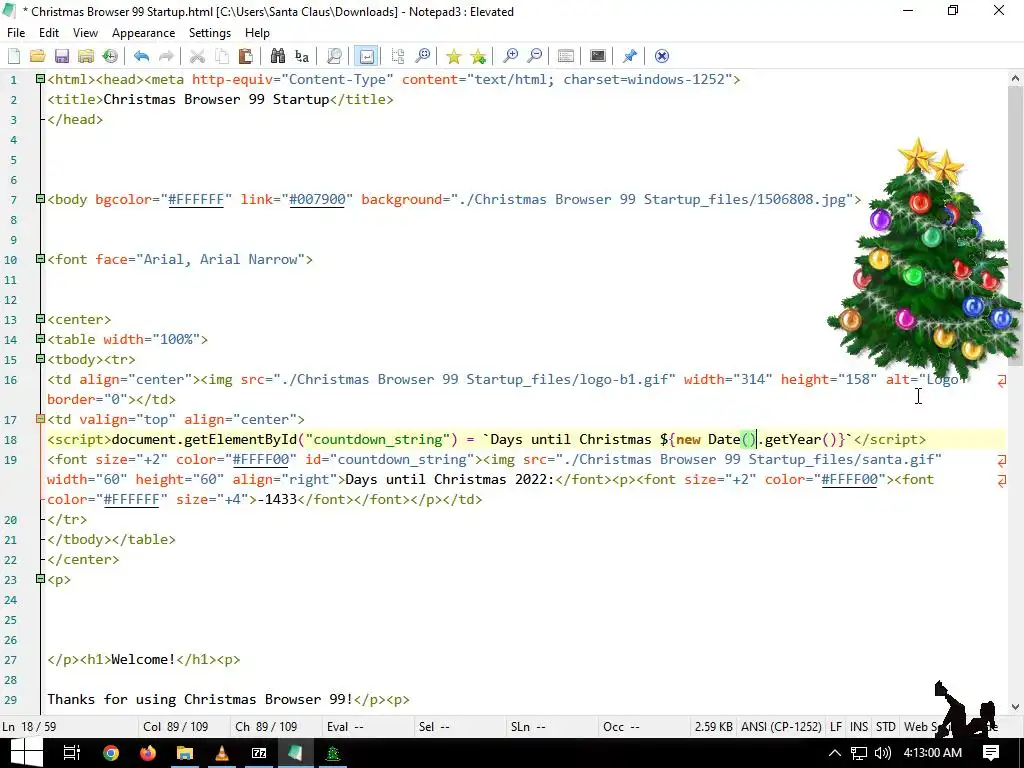
Task: Open Task View on the taskbar
Action: (x=72, y=753)
